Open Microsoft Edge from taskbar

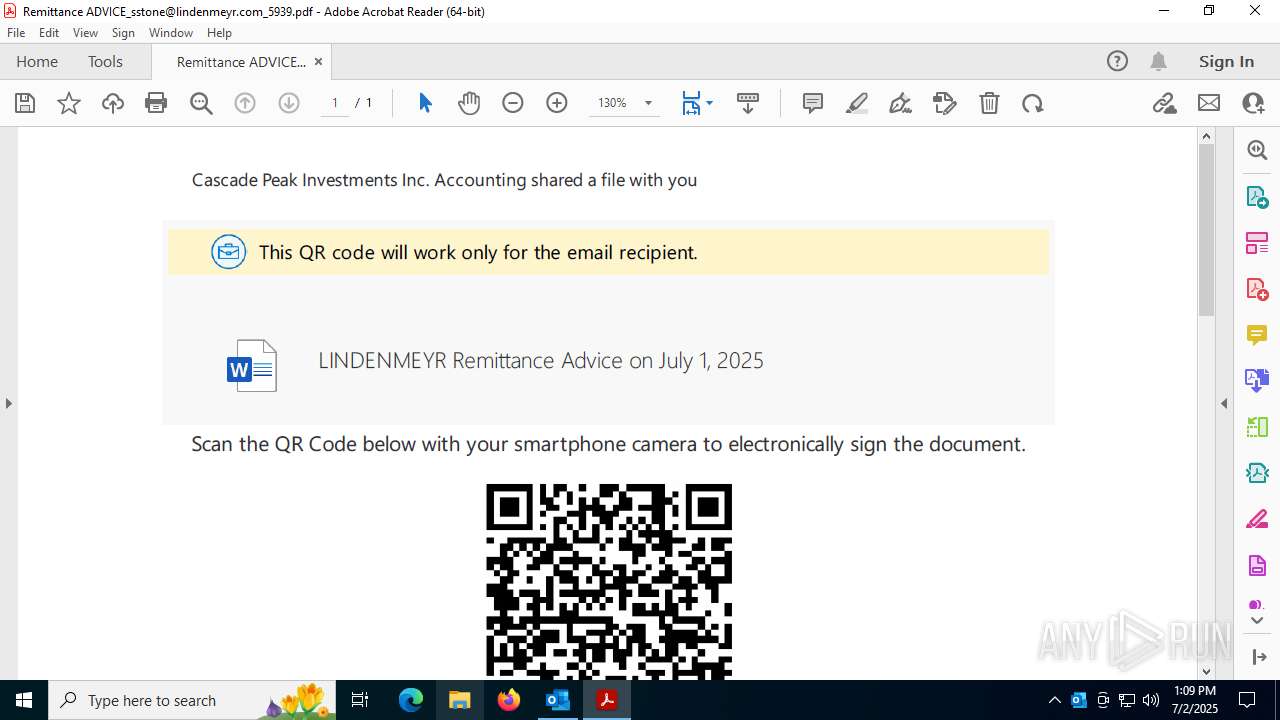[x=411, y=700]
